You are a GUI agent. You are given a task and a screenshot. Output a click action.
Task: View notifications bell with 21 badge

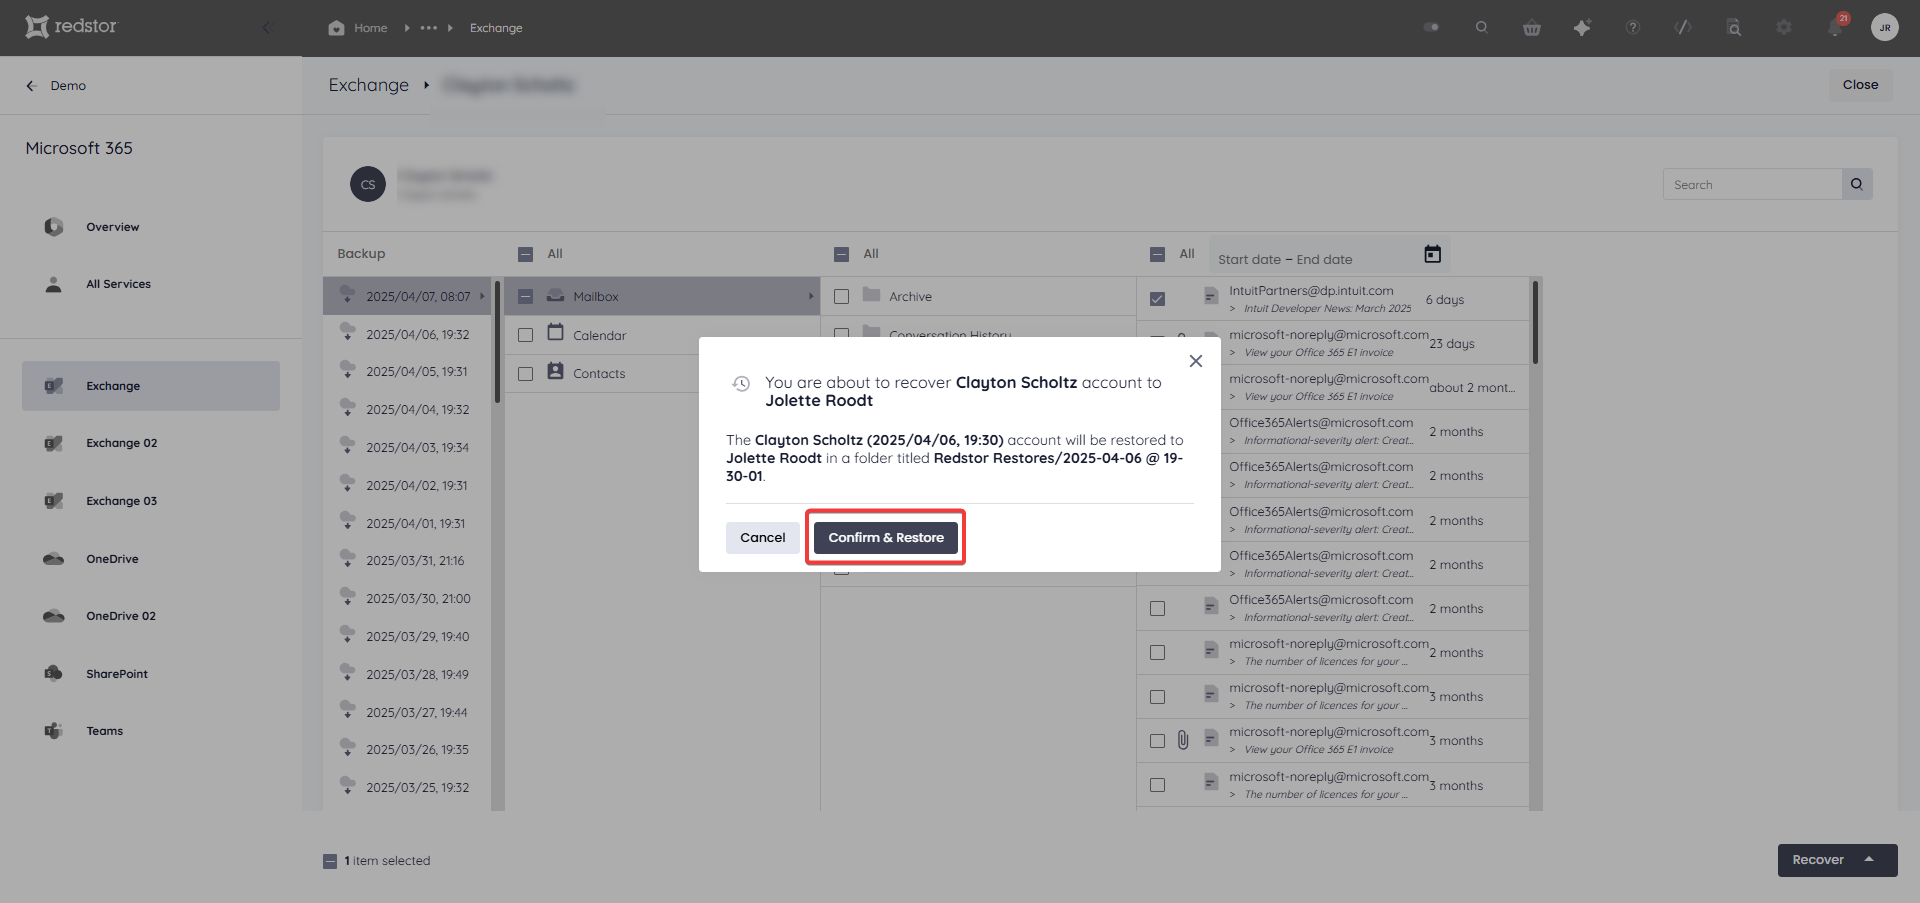point(1836,26)
